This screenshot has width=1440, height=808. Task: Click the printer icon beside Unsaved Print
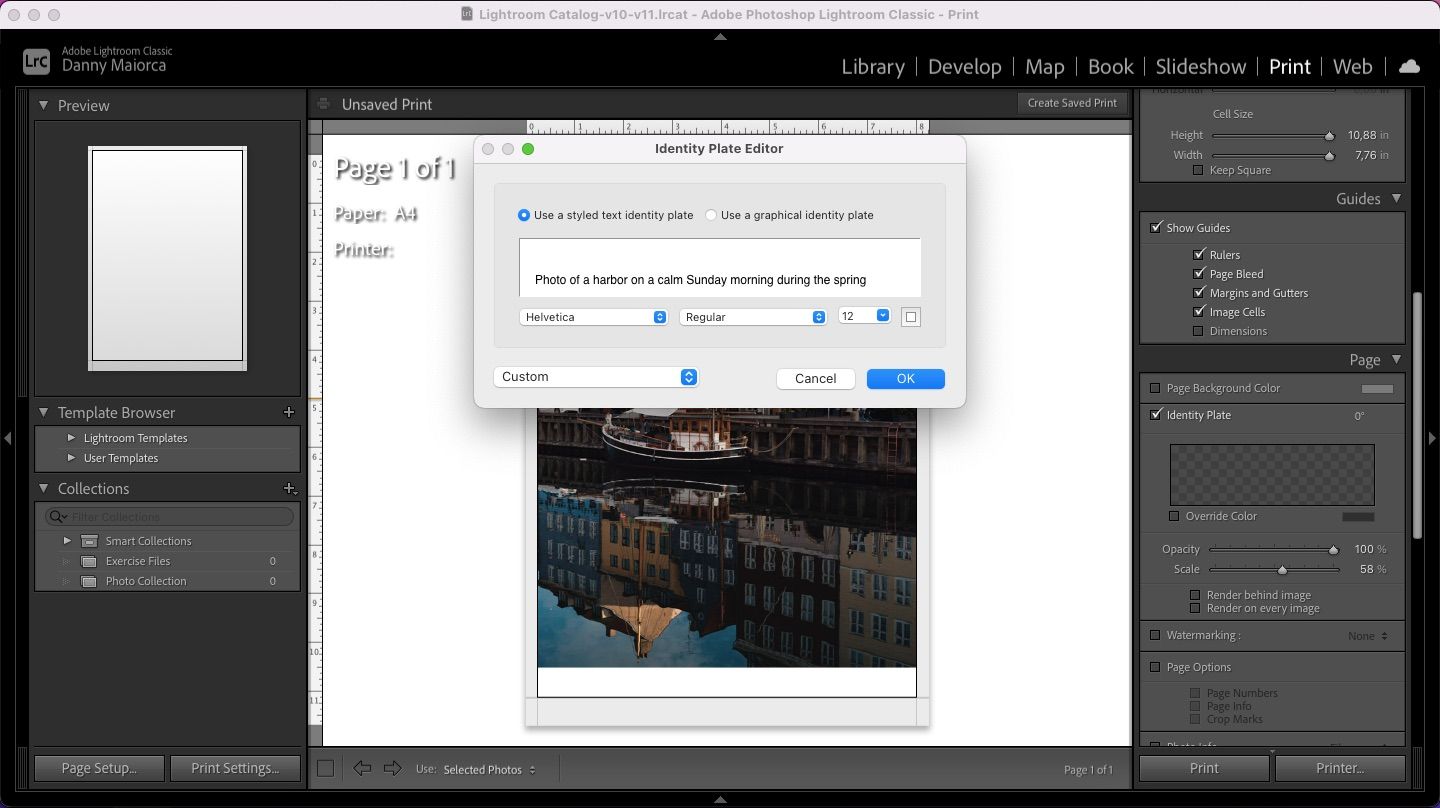coord(323,104)
